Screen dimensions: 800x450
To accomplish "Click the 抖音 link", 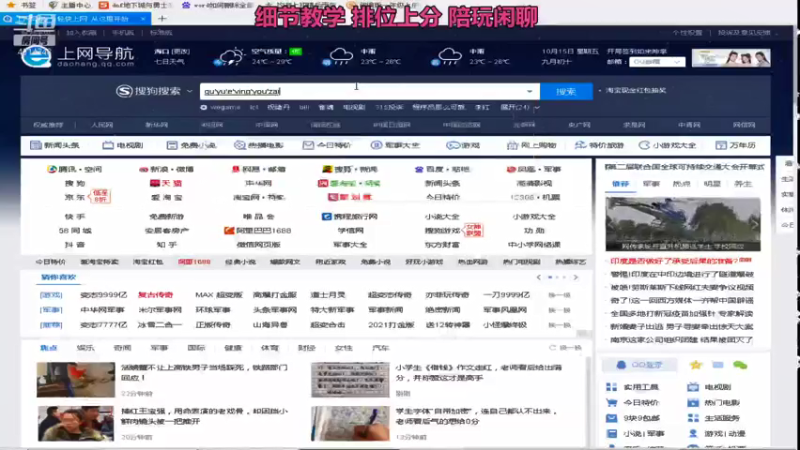I will click(75, 245).
